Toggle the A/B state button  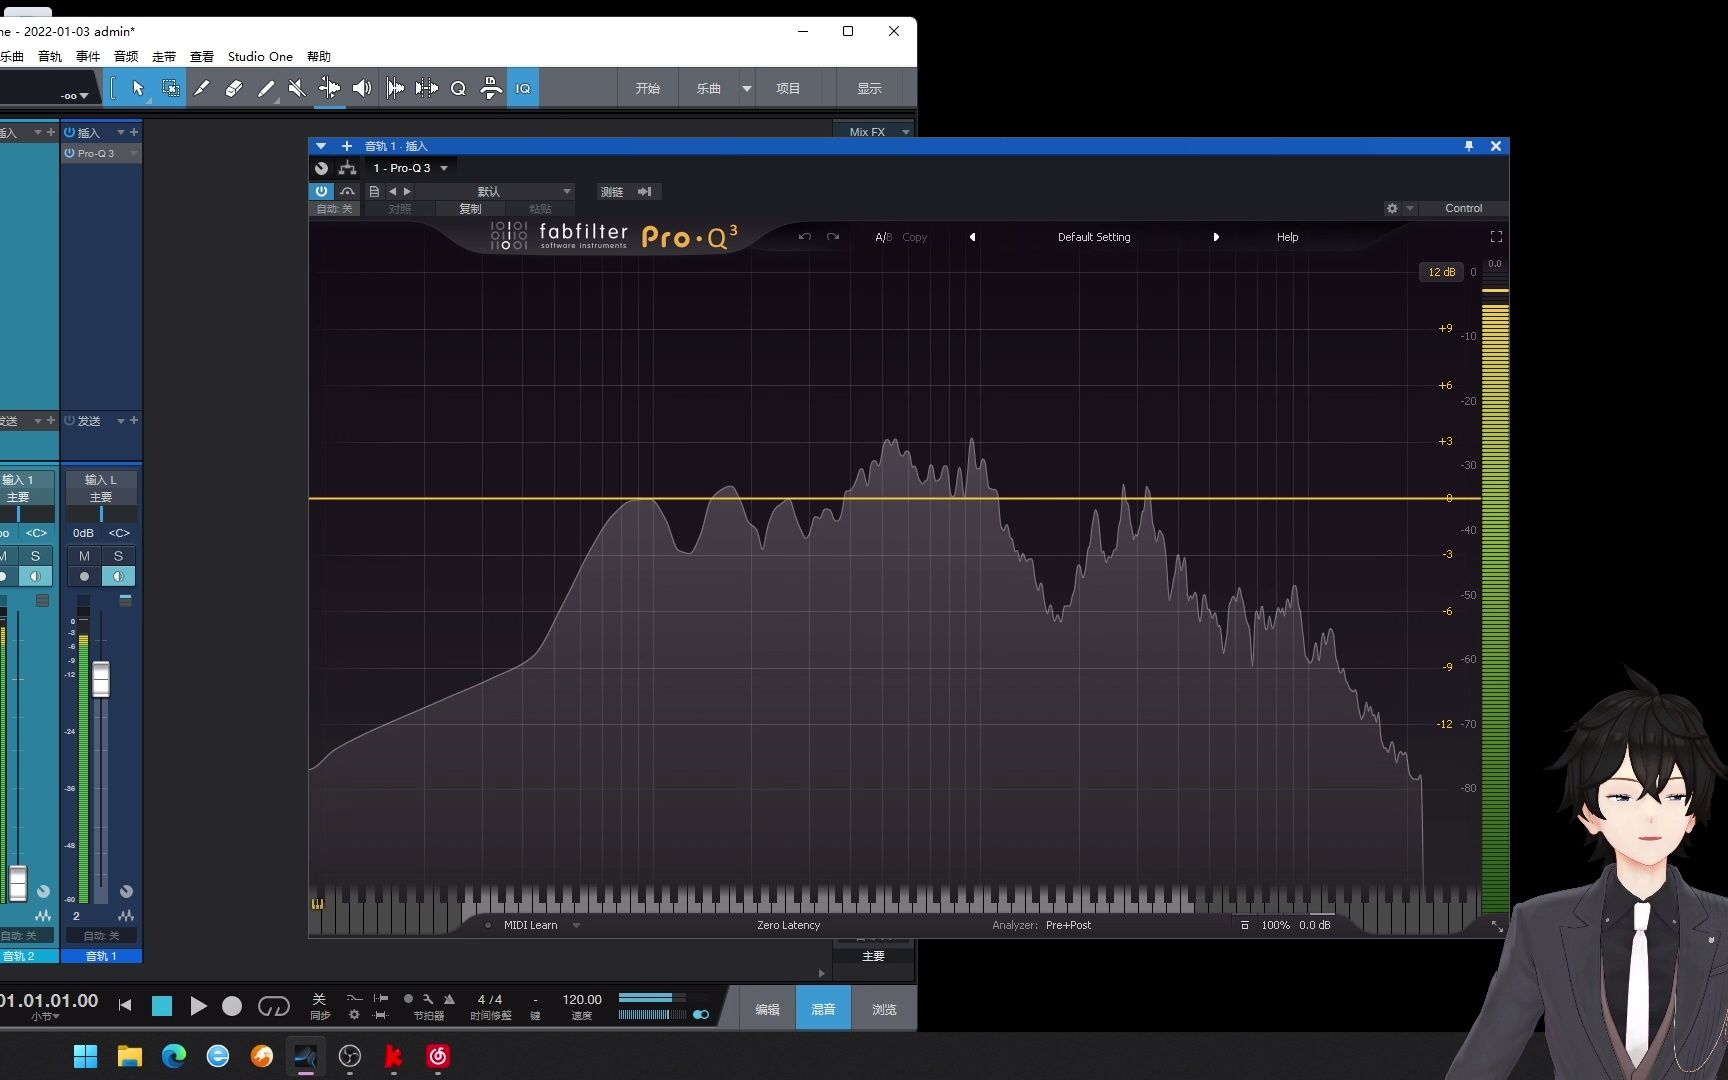point(883,237)
